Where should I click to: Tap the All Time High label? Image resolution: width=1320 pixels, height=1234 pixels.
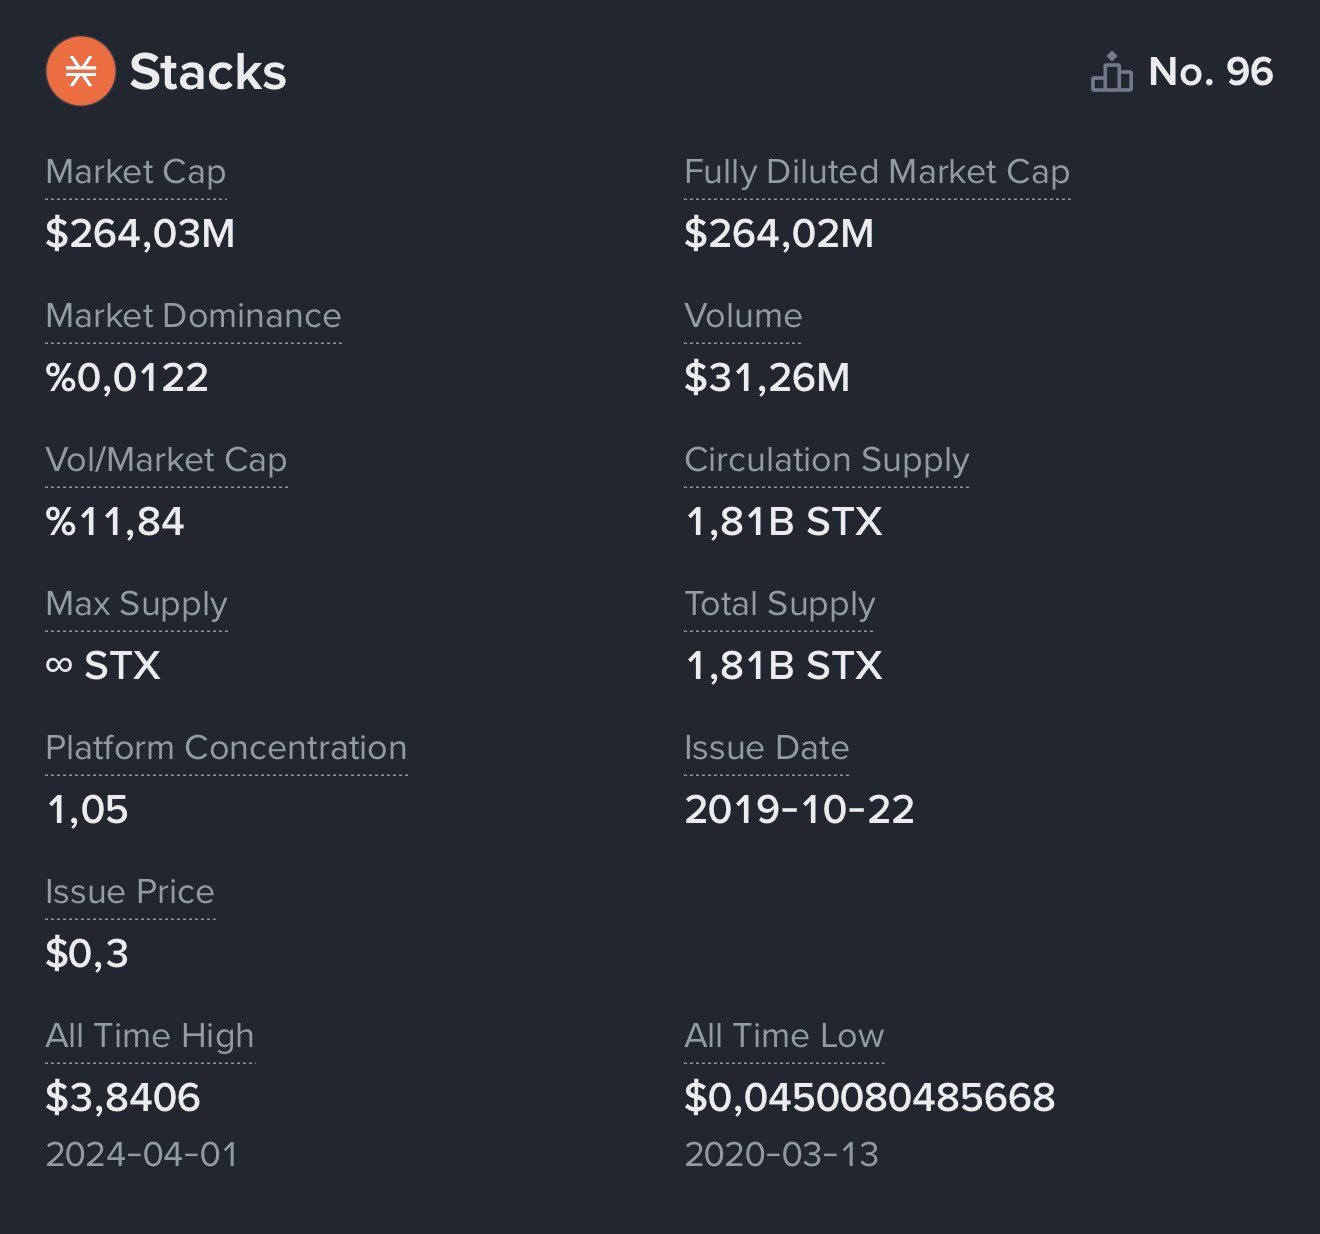point(150,1036)
